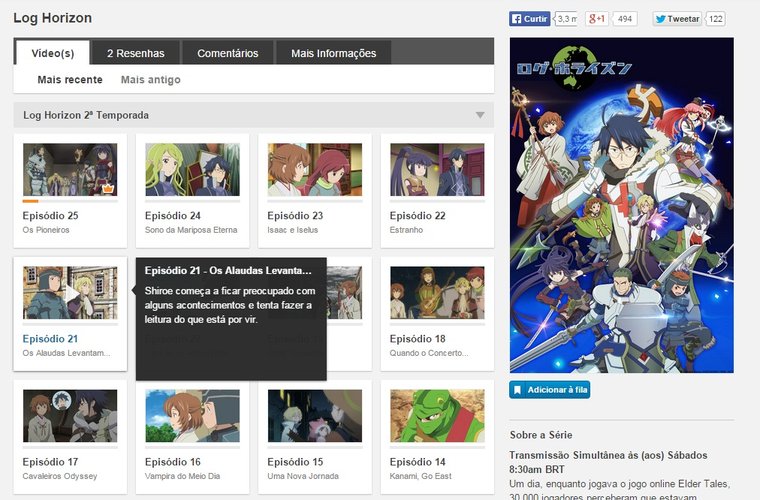Click the Cavaleiros Odyssey subtitle
This screenshot has width=760, height=500.
tap(60, 476)
